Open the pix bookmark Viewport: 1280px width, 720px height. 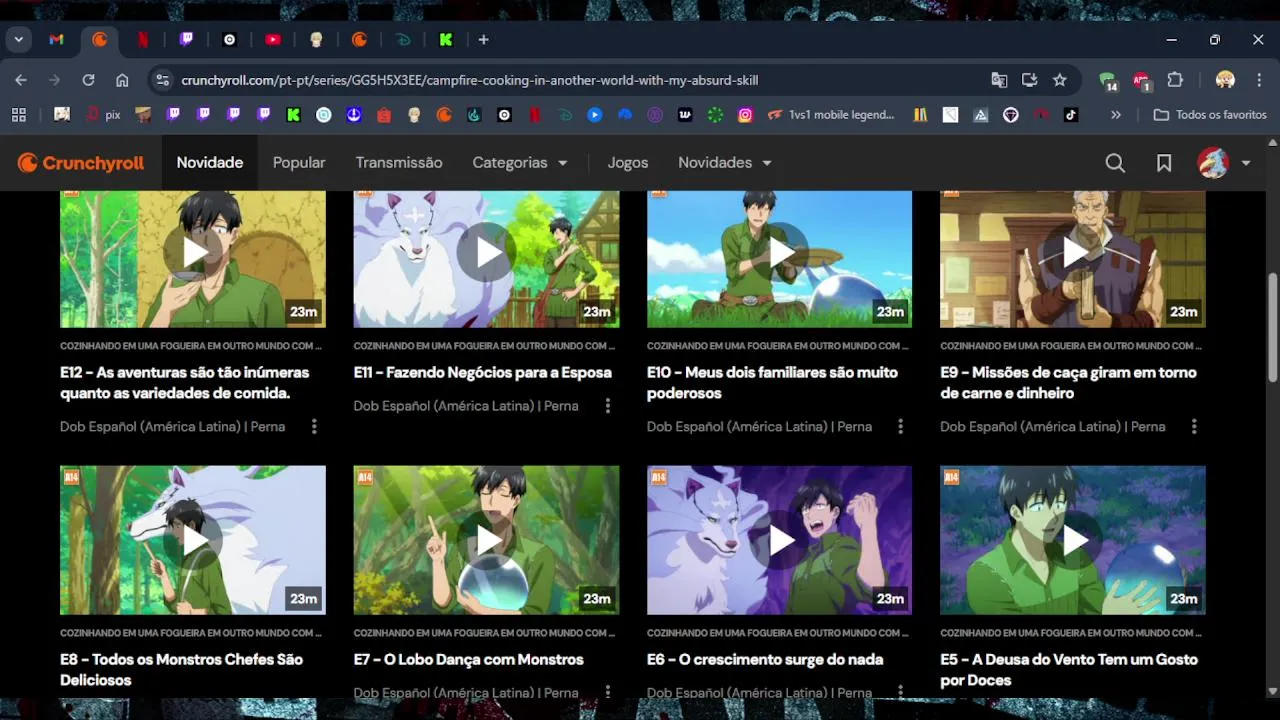103,115
